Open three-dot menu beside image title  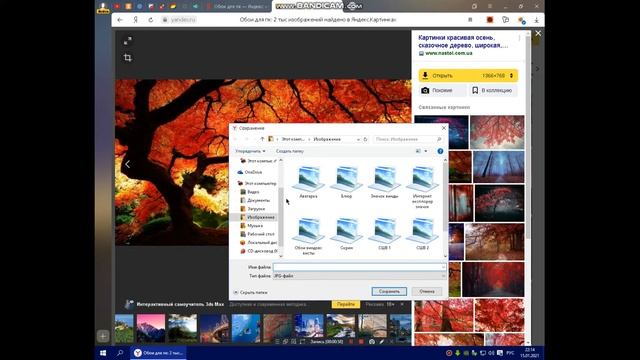[519, 38]
